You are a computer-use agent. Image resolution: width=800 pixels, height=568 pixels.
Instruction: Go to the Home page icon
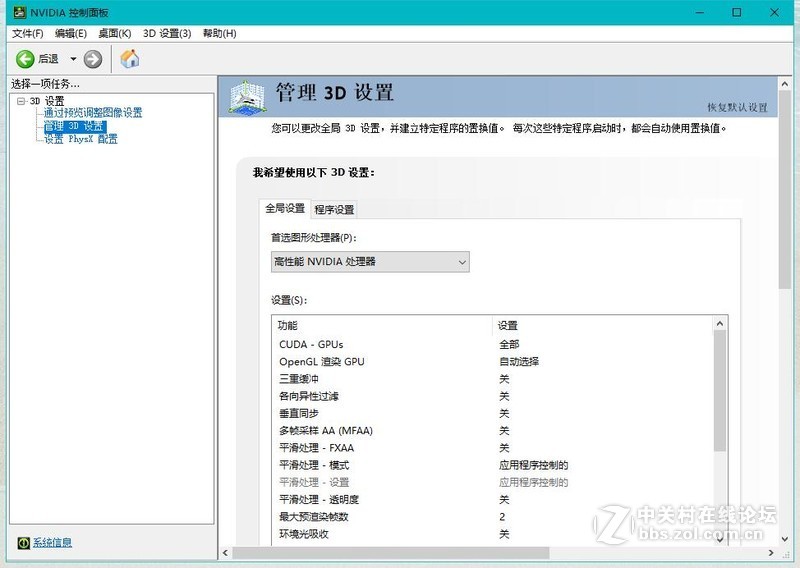(x=130, y=59)
